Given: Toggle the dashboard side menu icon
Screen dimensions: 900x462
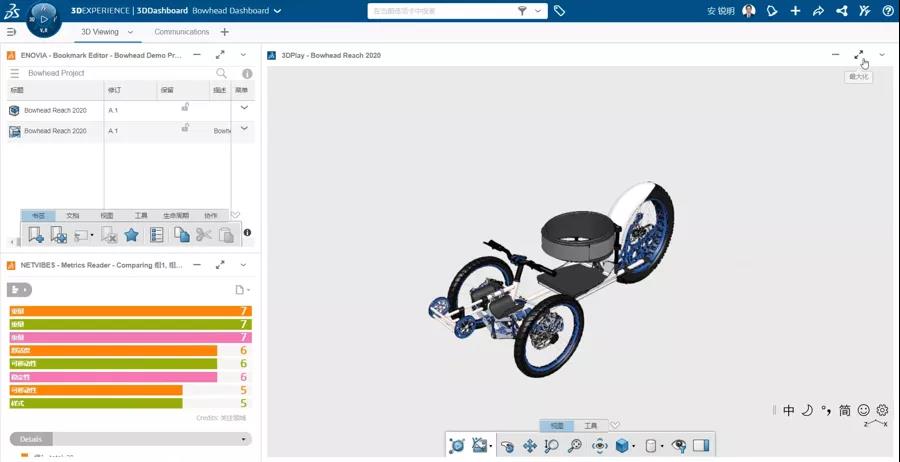Looking at the screenshot, I should point(11,32).
